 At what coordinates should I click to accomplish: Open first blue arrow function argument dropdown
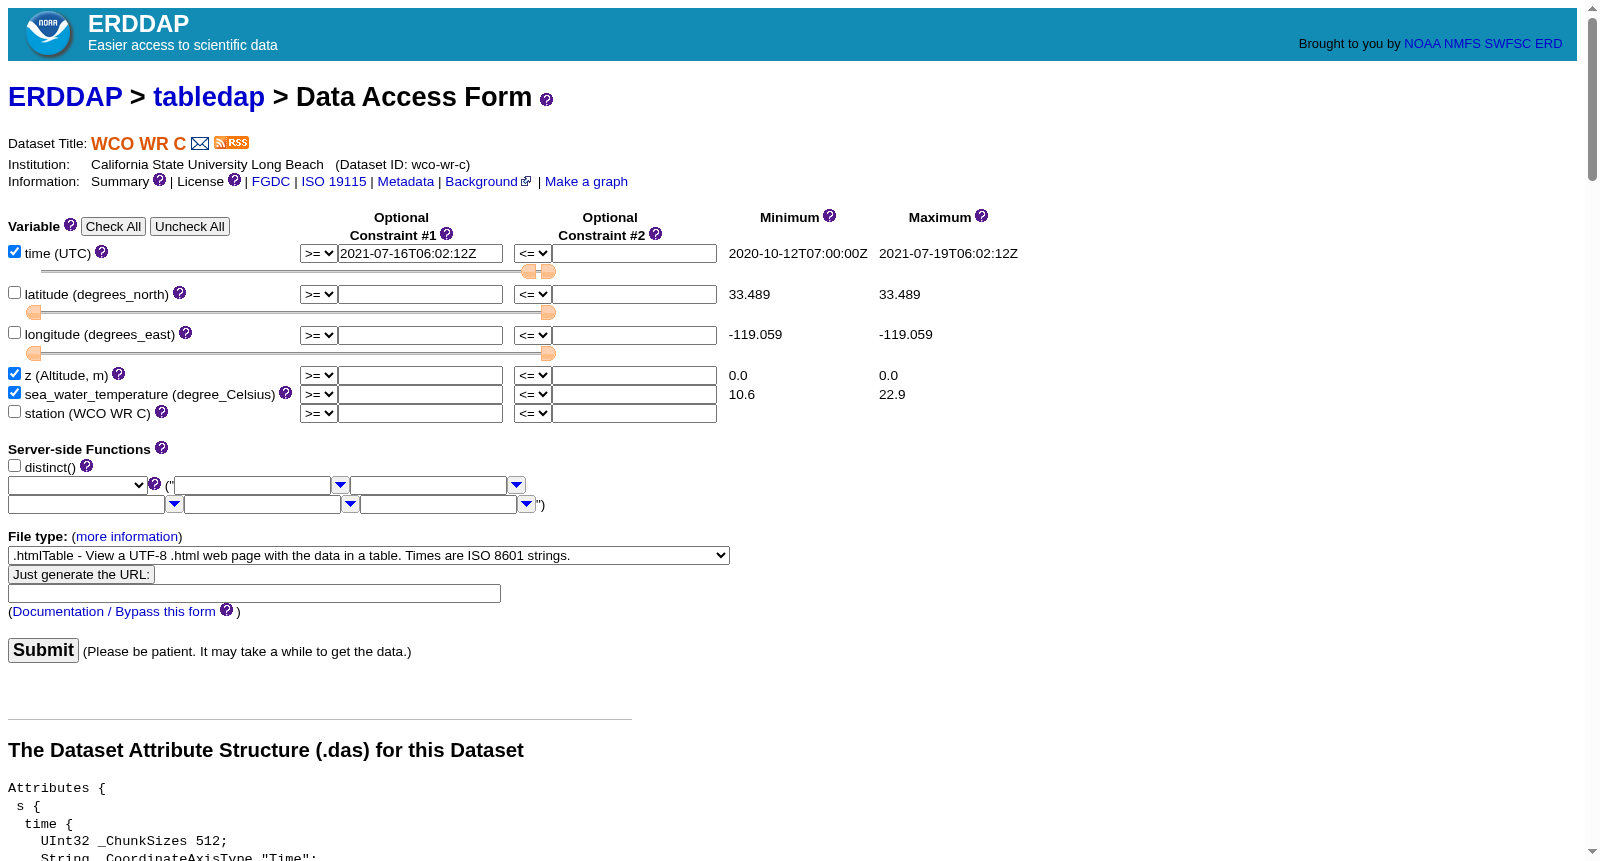(x=340, y=486)
